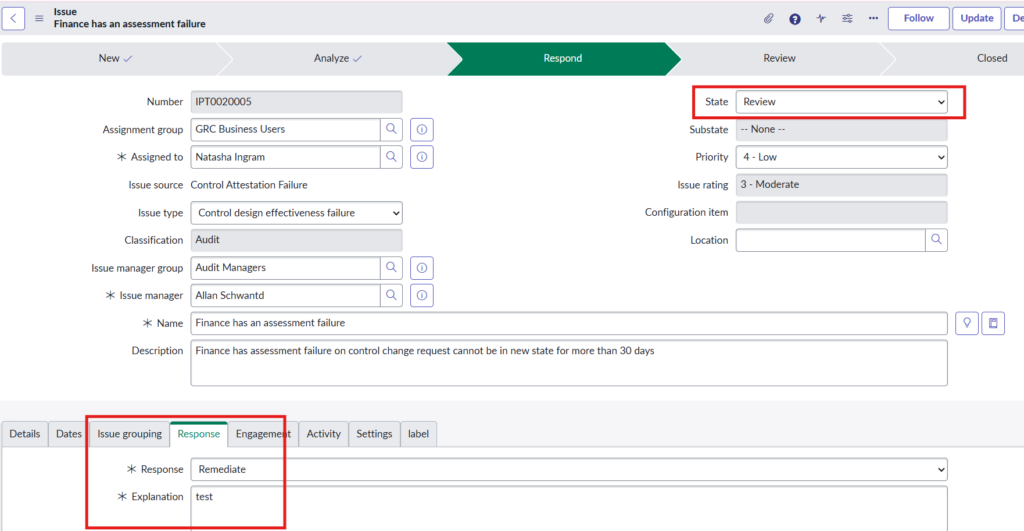Viewport: 1024px width, 531px height.
Task: Click into the Description text area
Action: (x=568, y=362)
